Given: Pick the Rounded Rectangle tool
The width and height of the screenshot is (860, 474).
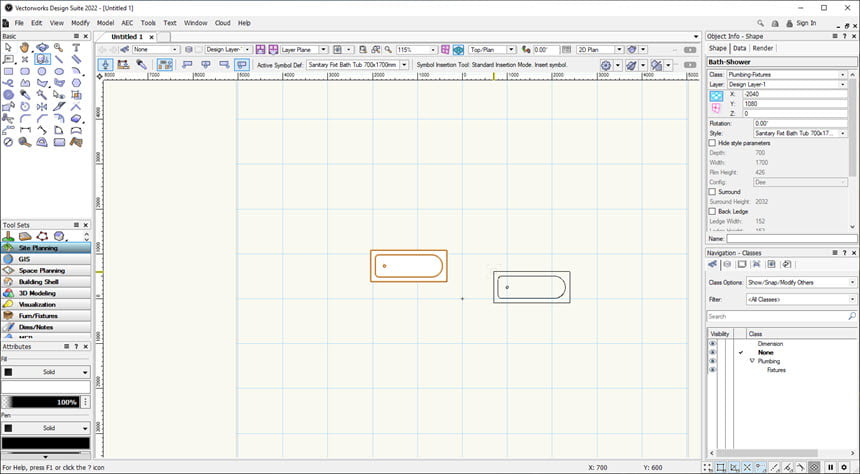Looking at the screenshot, I should [x=25, y=71].
